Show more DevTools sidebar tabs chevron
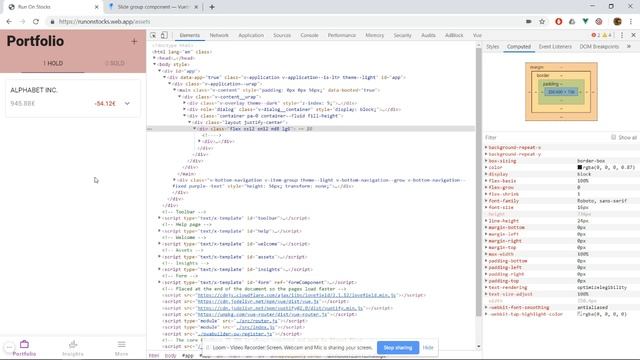Screen dimensions: 640x360 pos(629,47)
